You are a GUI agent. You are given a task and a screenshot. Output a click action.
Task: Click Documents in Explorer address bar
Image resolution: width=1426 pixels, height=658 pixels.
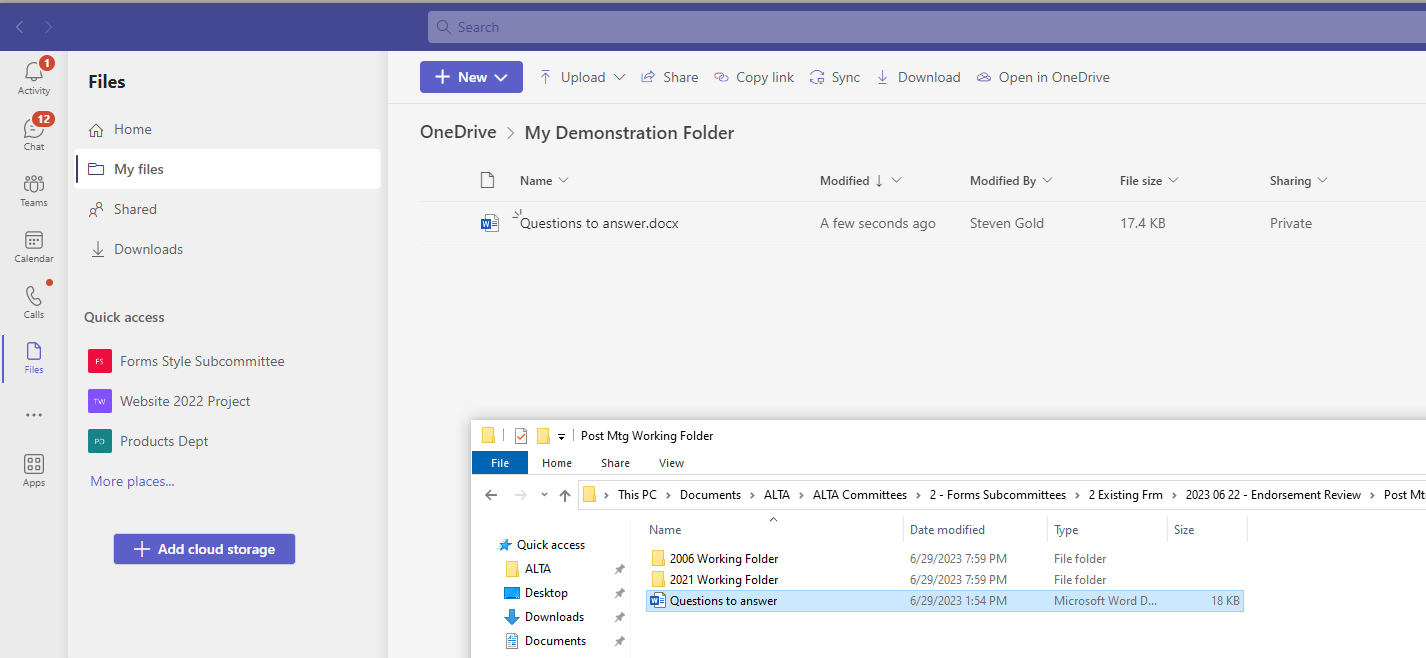(x=710, y=495)
